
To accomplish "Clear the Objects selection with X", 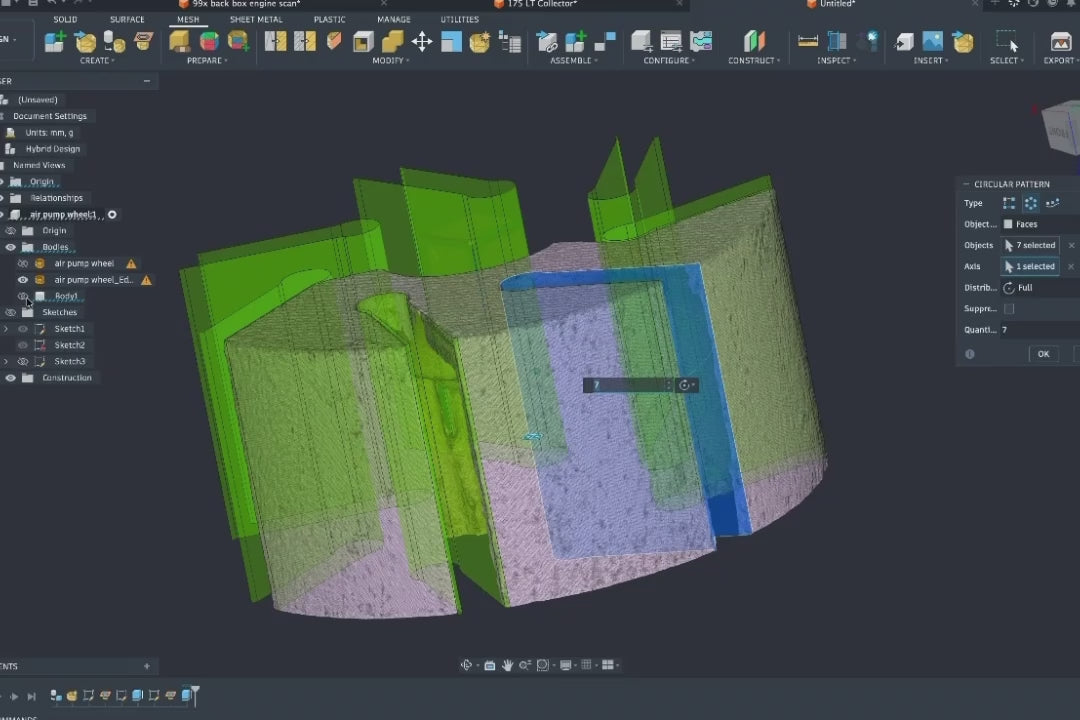I will [1071, 245].
